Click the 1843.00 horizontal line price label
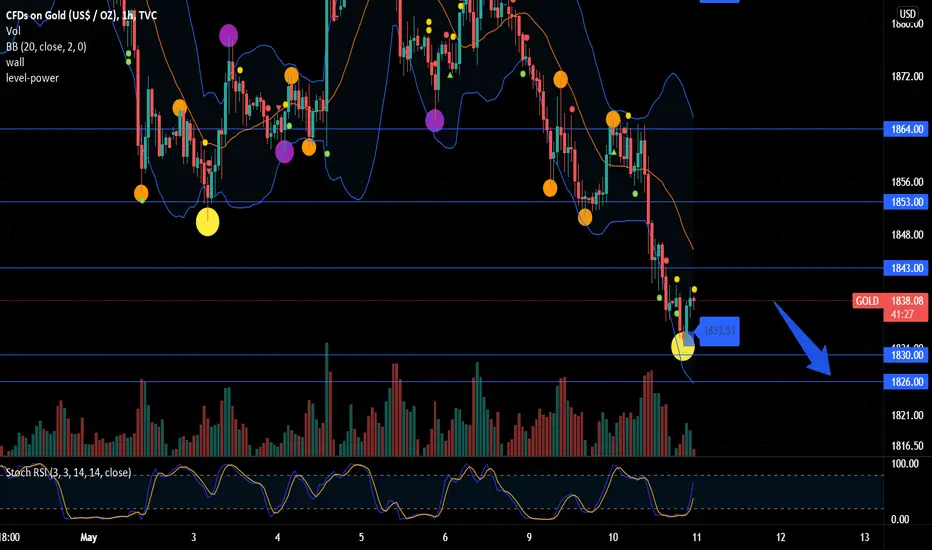This screenshot has height=550, width=932. (905, 268)
